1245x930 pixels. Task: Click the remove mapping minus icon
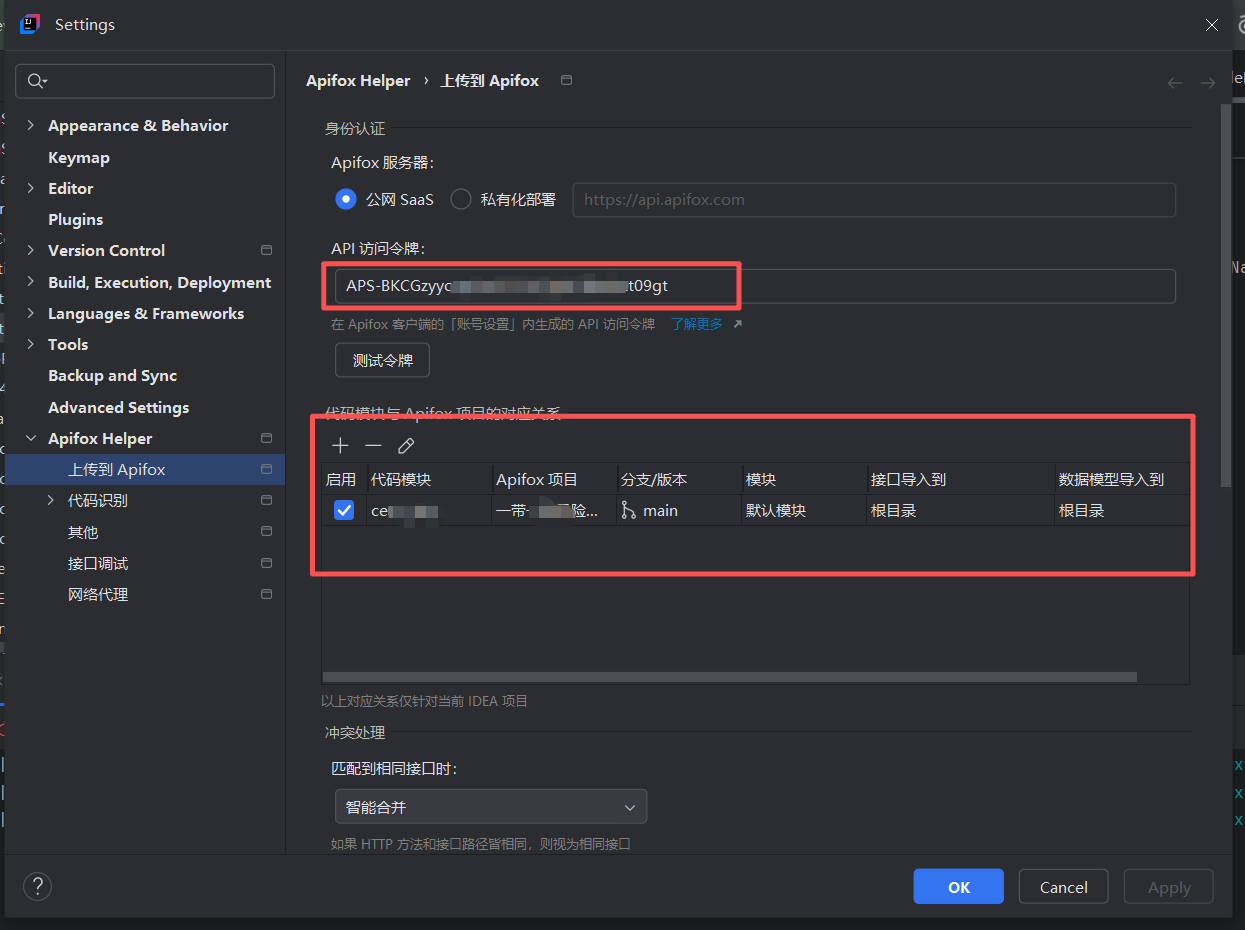point(373,446)
